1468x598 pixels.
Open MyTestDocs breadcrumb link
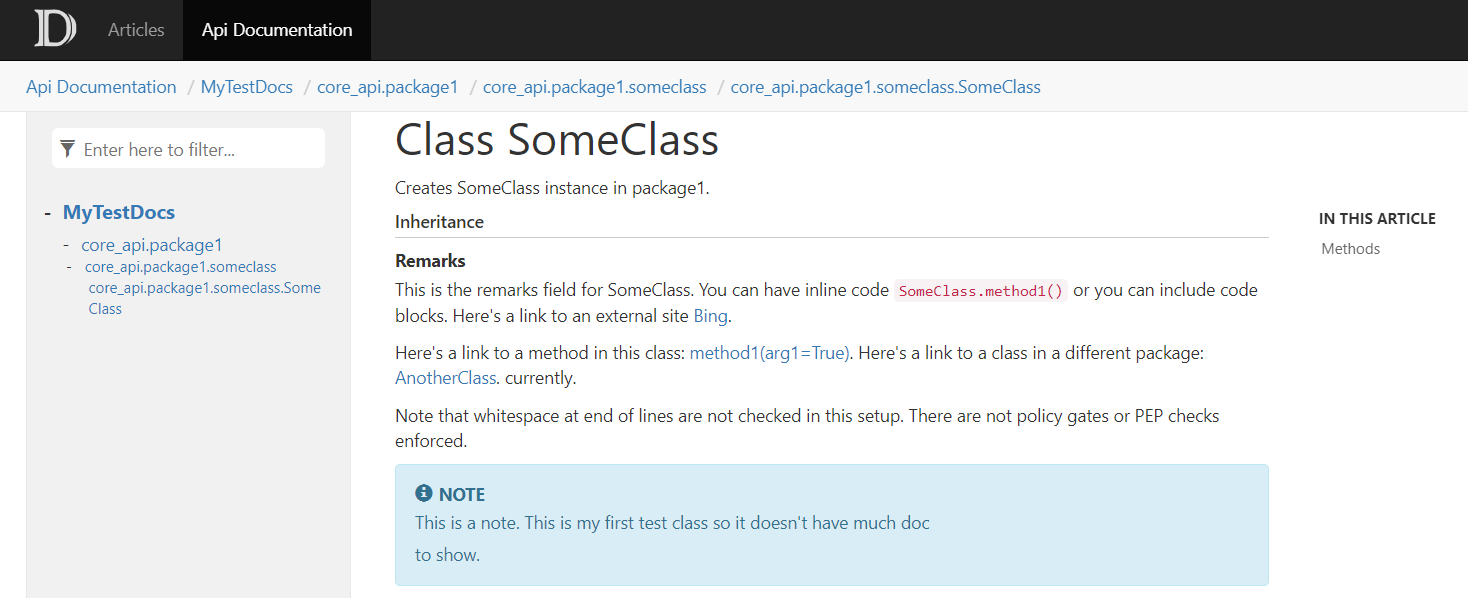247,87
